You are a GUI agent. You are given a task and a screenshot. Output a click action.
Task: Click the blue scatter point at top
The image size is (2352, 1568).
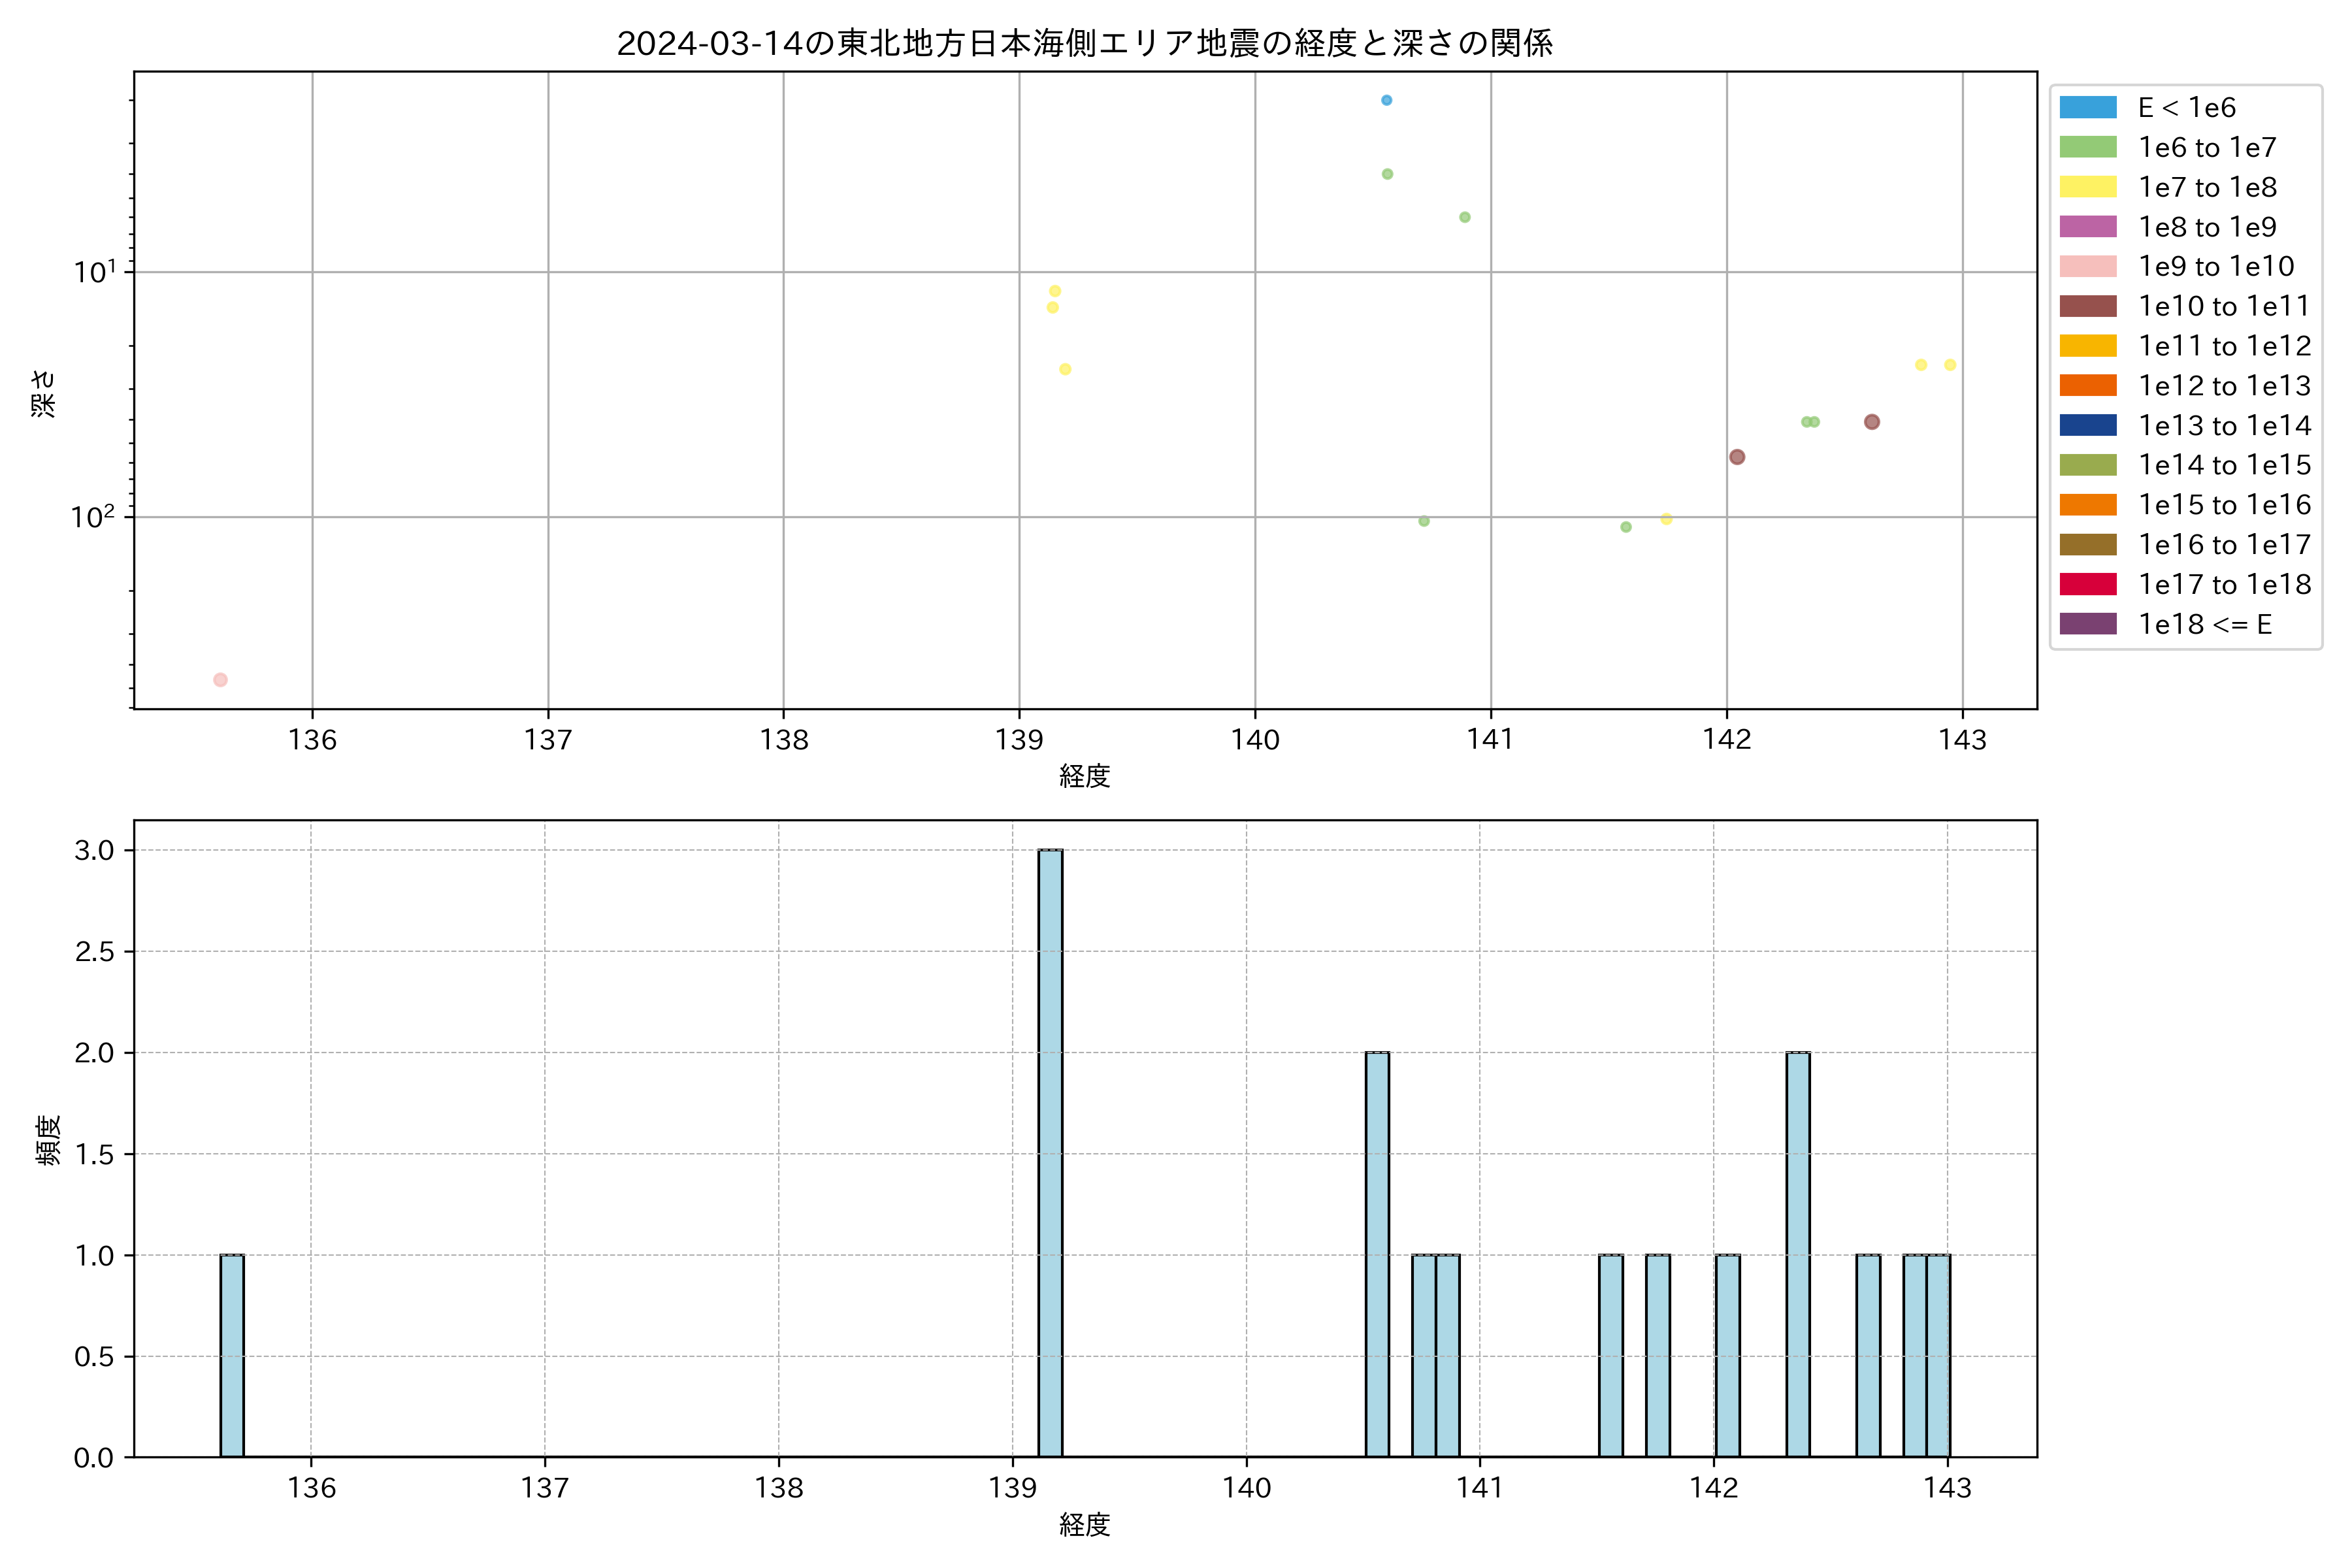(x=1386, y=100)
